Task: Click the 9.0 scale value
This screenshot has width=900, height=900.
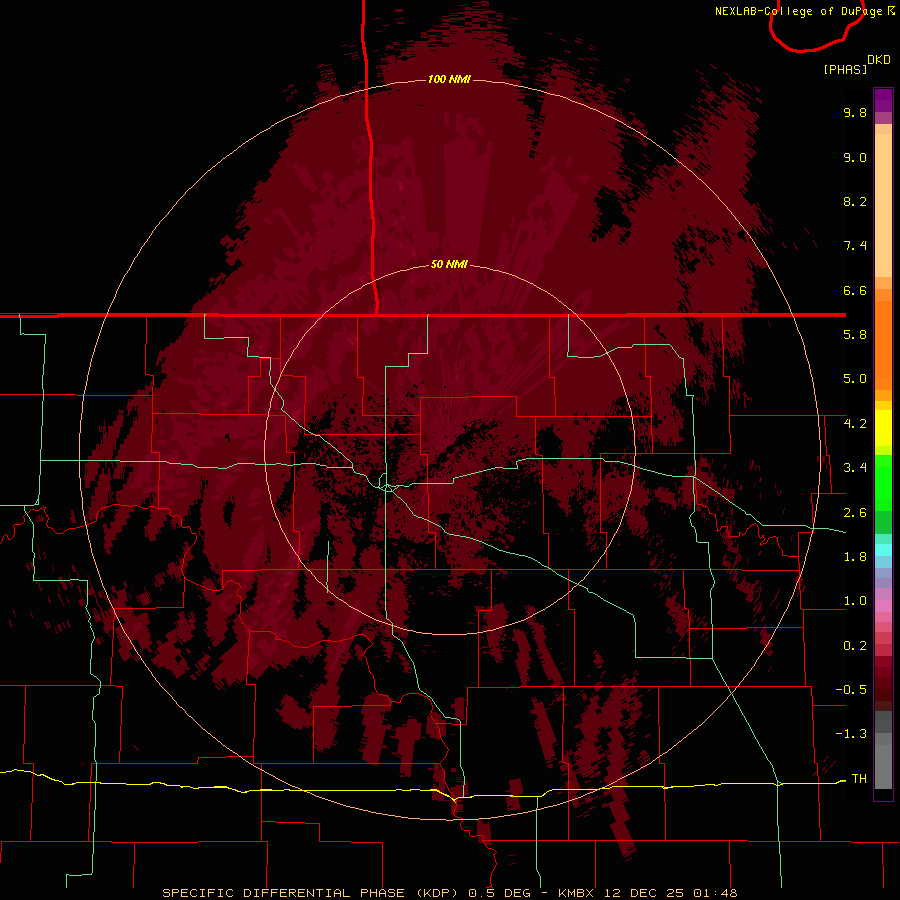Action: (855, 157)
